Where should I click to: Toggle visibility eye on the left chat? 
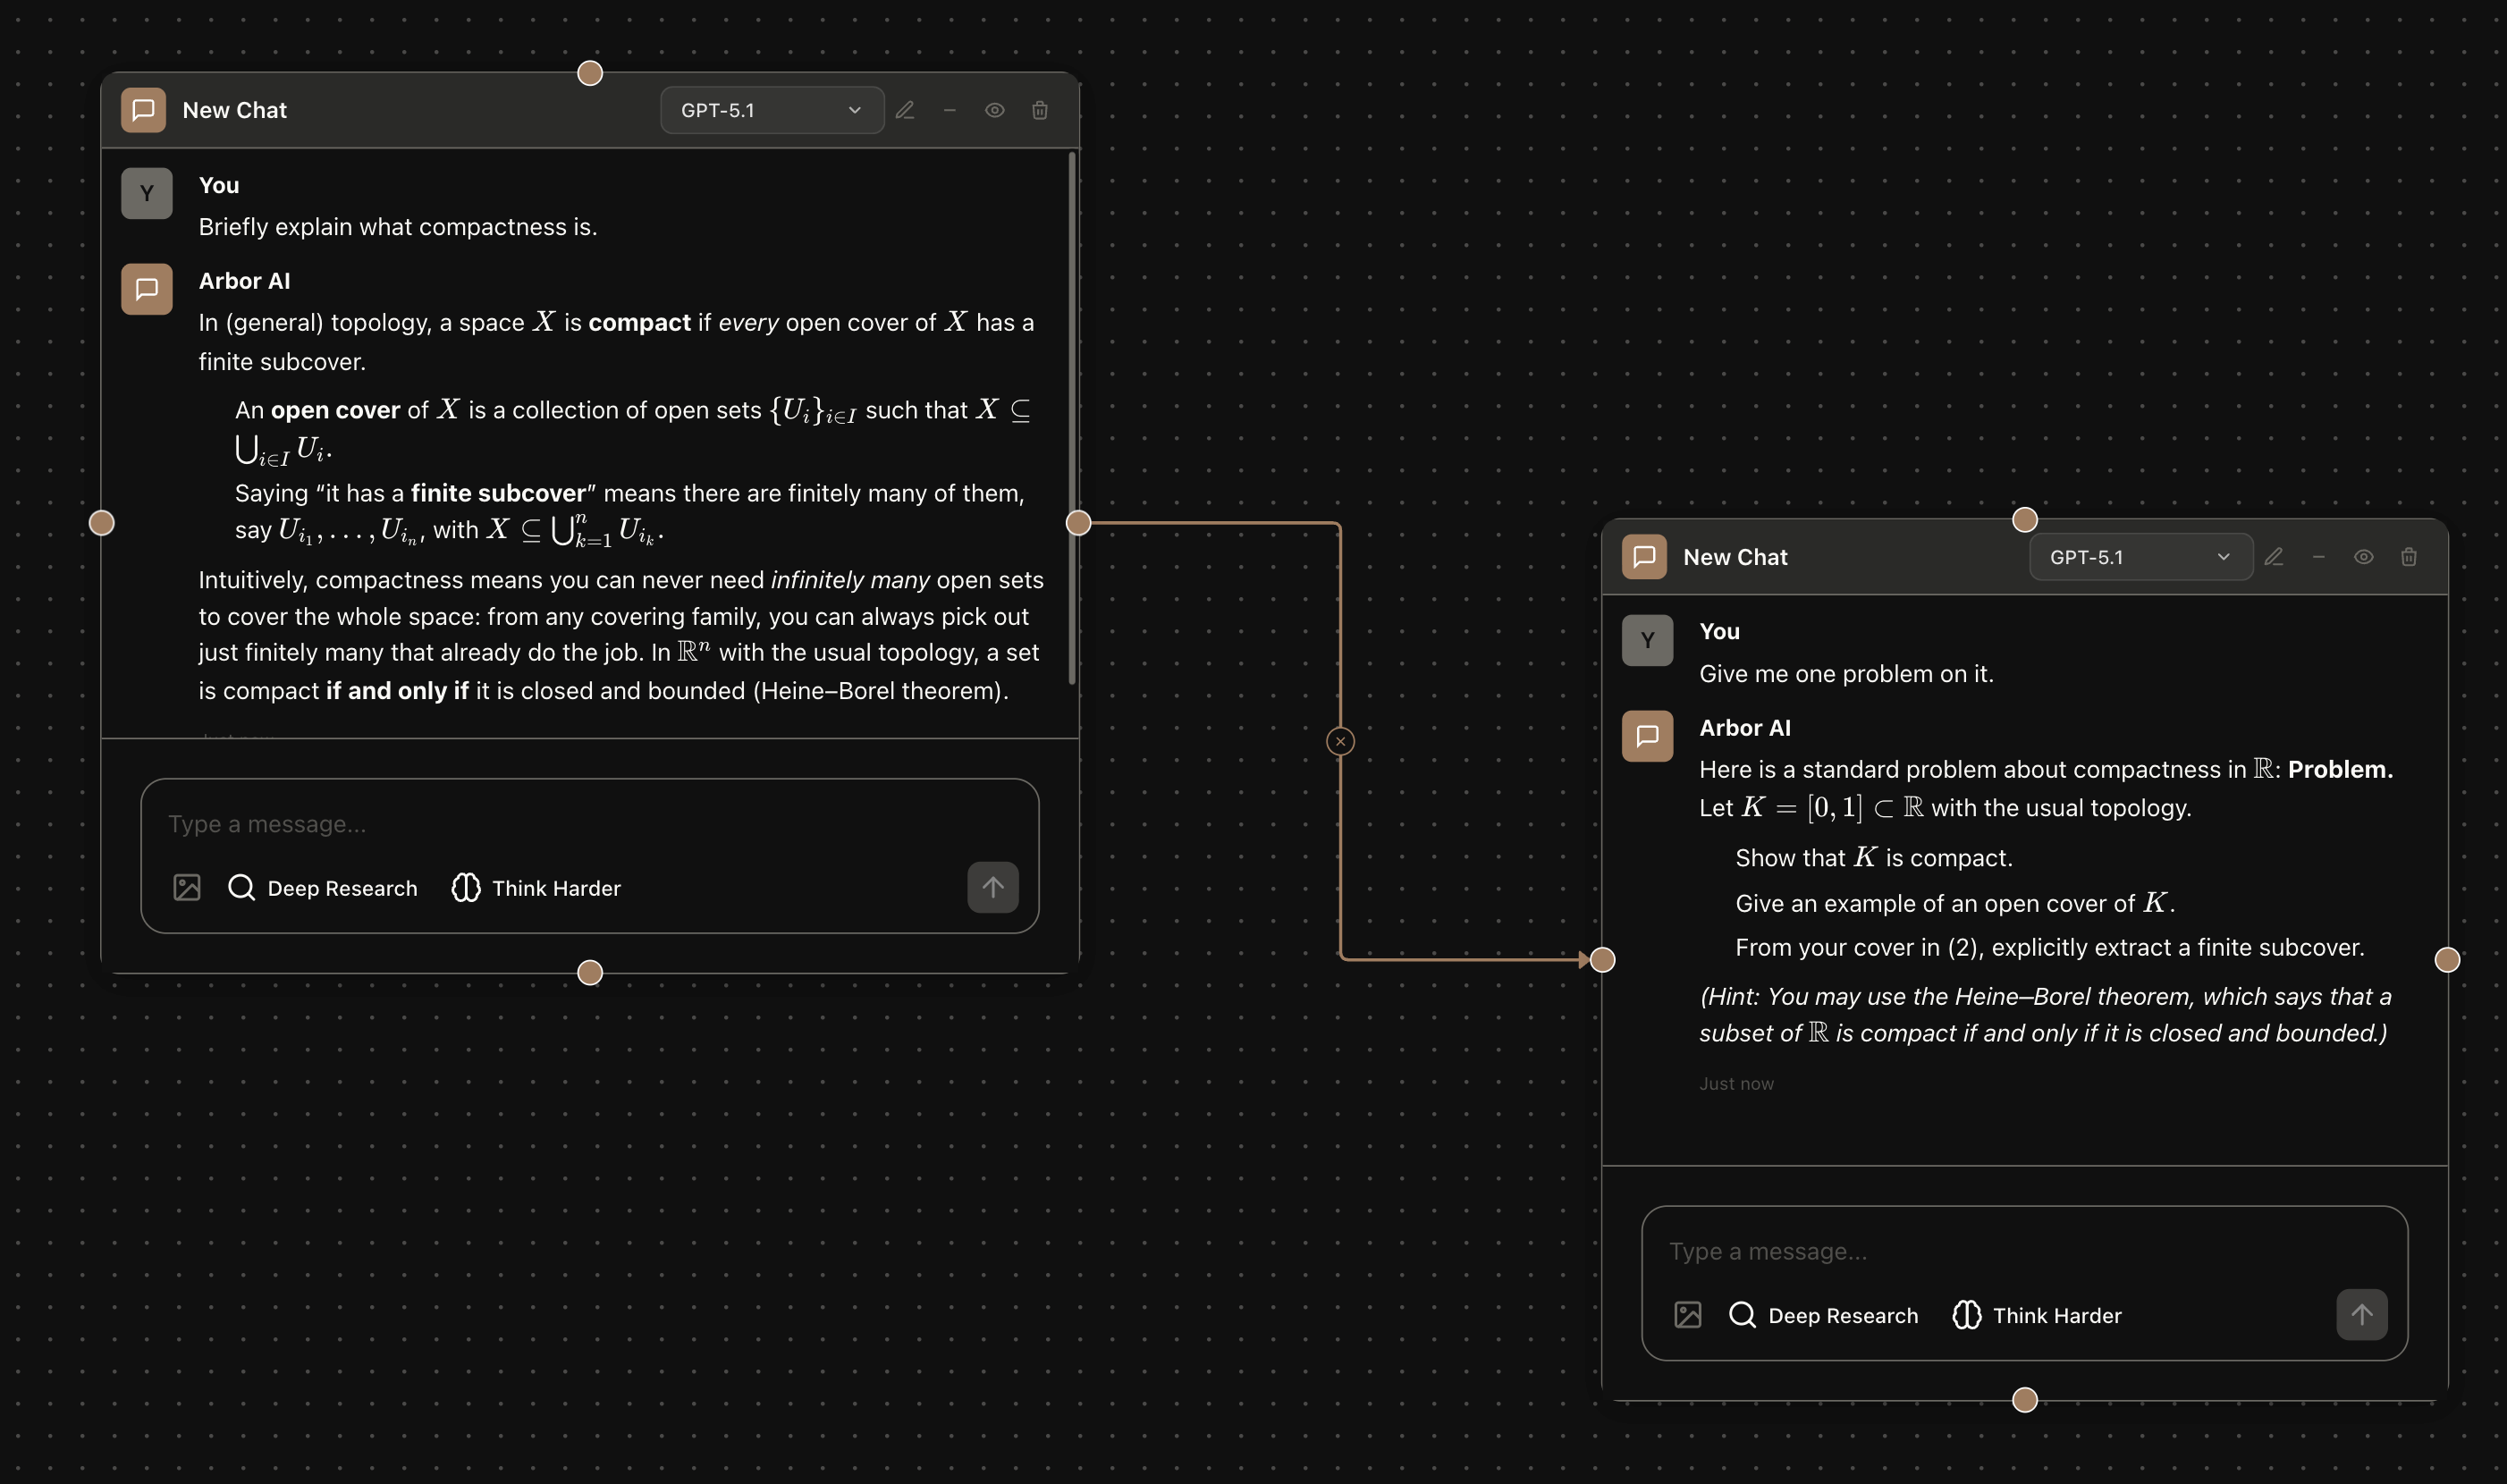(994, 110)
